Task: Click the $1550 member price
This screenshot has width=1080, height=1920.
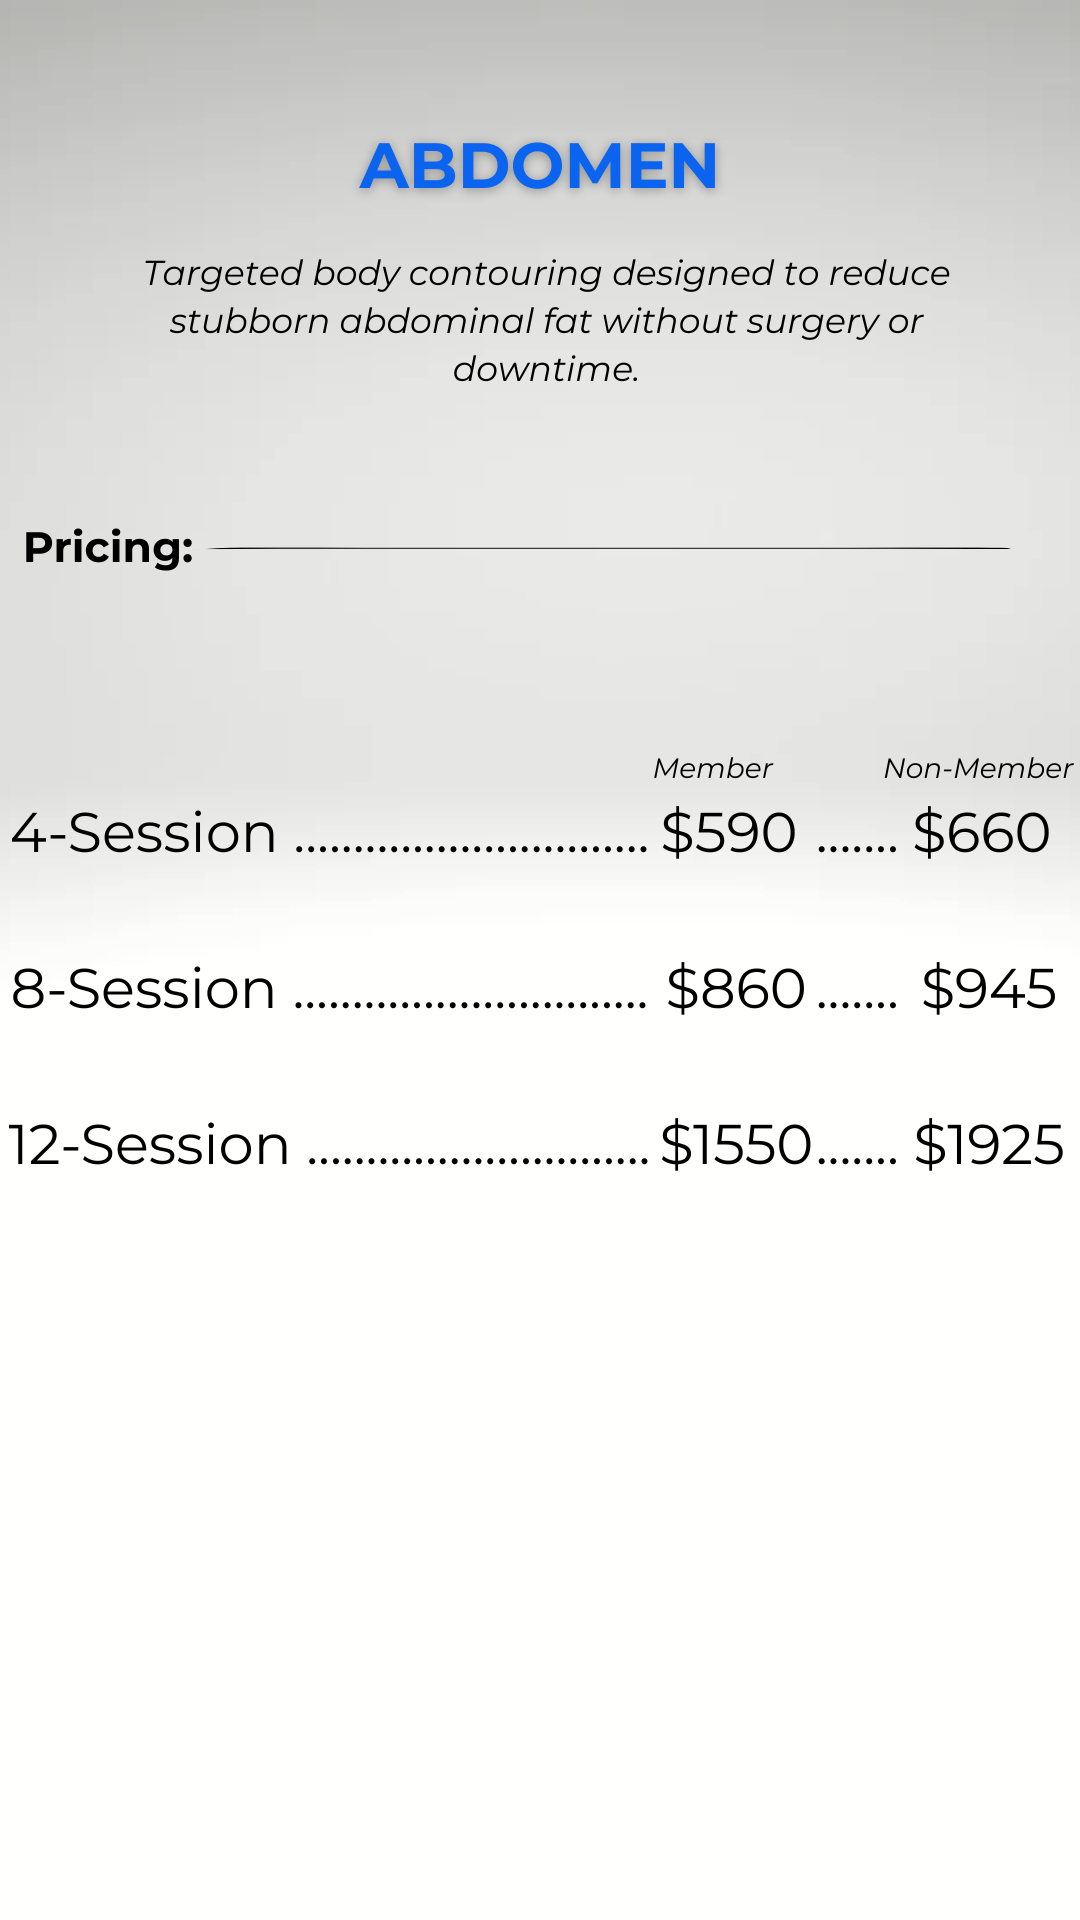Action: pyautogui.click(x=735, y=1145)
